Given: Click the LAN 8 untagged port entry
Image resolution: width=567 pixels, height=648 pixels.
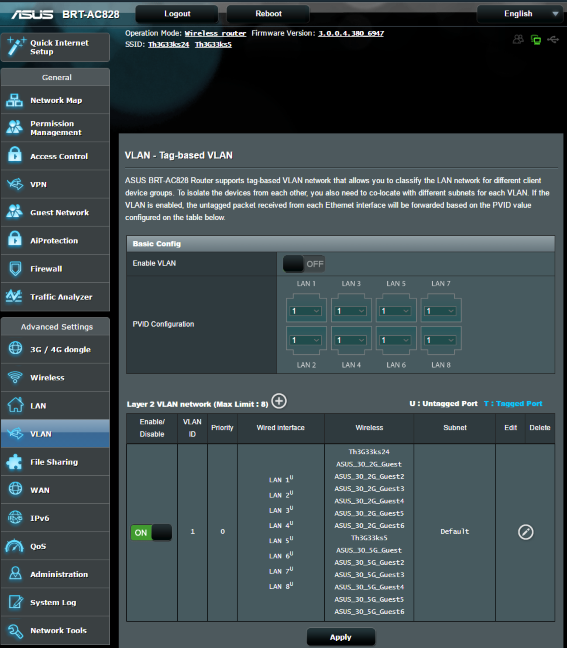Looking at the screenshot, I should click(281, 586).
